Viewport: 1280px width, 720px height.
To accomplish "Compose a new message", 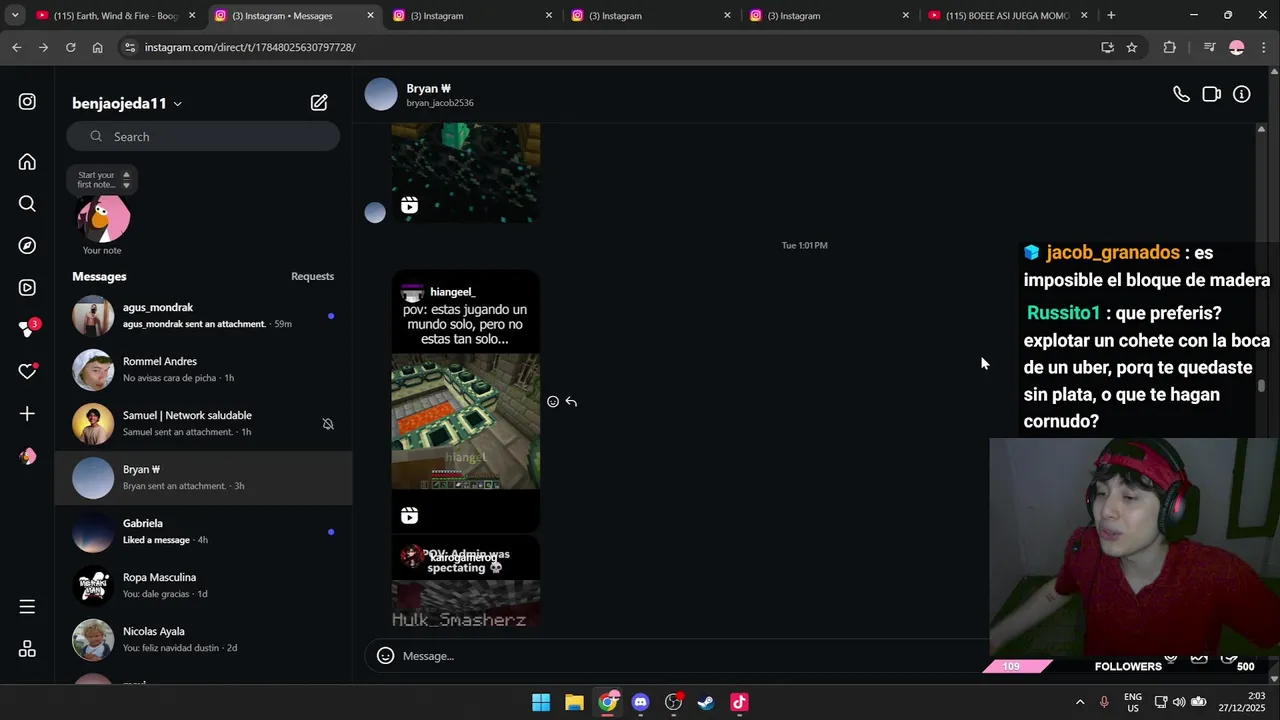I will coord(319,102).
